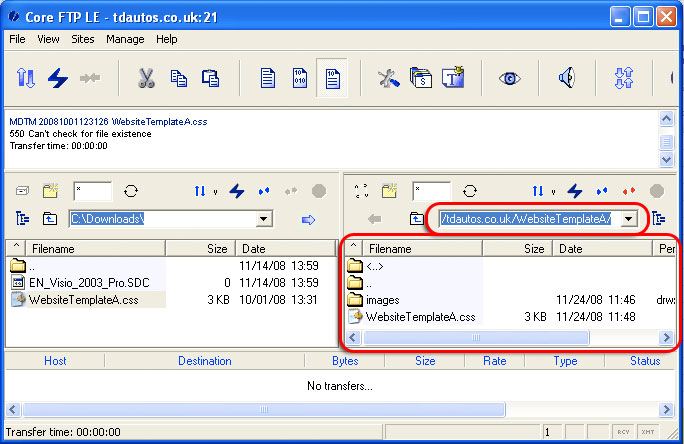Click the eye view icon in toolbar
This screenshot has height=444, width=684.
point(510,79)
